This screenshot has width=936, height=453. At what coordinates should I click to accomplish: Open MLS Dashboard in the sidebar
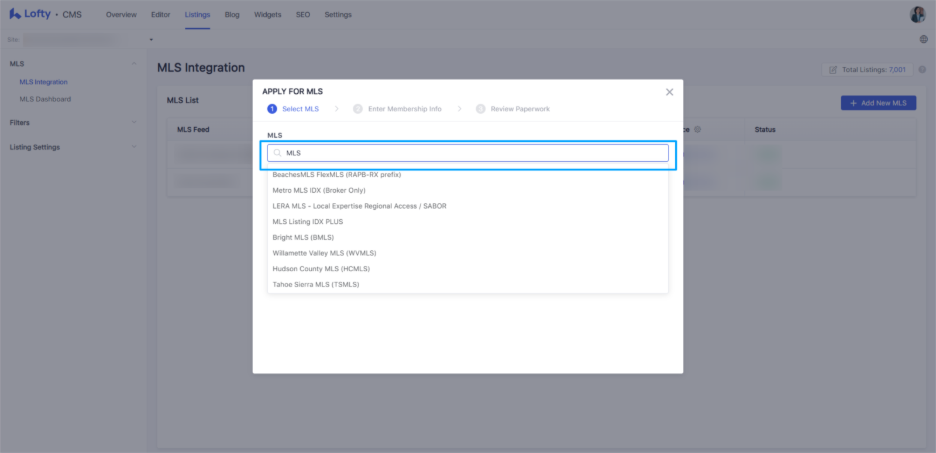pos(45,99)
